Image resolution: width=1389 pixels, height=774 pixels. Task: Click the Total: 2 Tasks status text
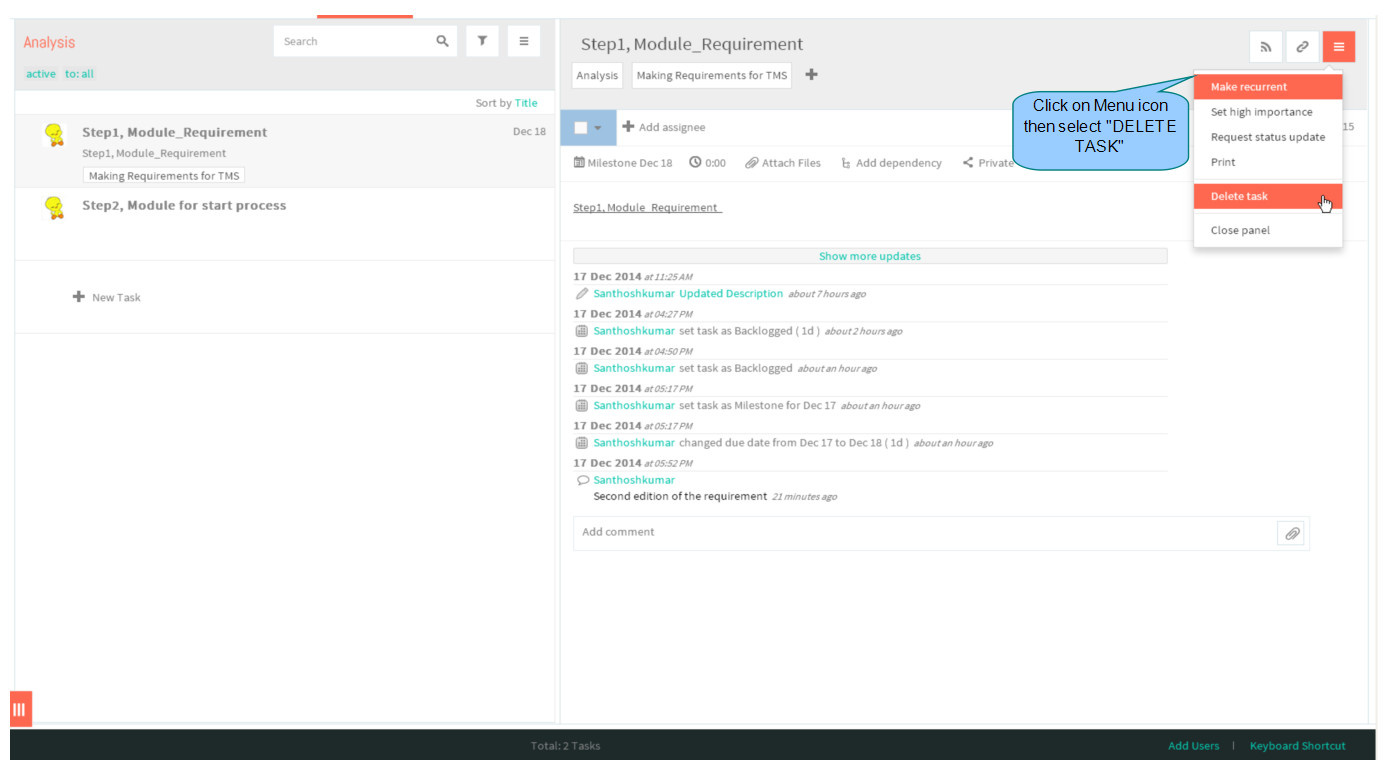[x=565, y=746]
